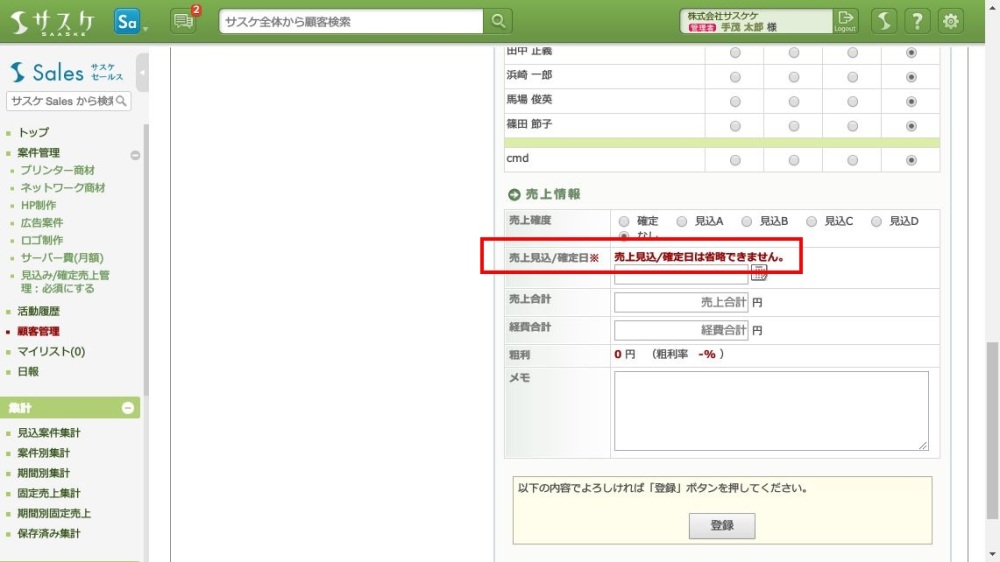Open the Sa app switcher dropdown

pyautogui.click(x=130, y=22)
